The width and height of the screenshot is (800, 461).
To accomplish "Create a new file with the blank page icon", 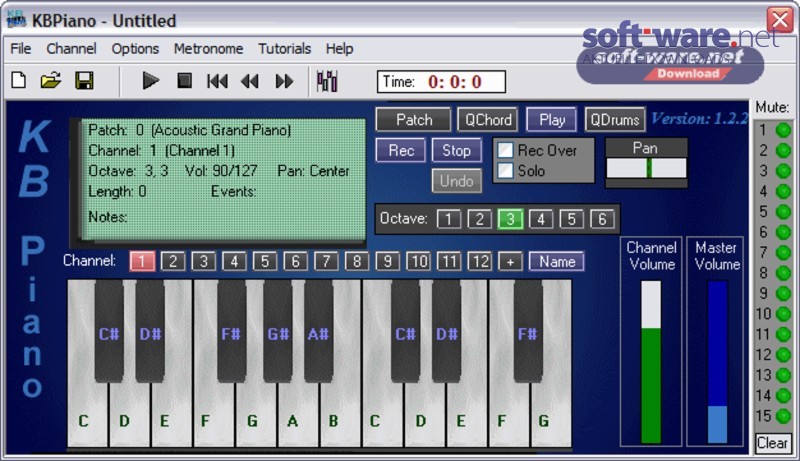I will pos(19,81).
